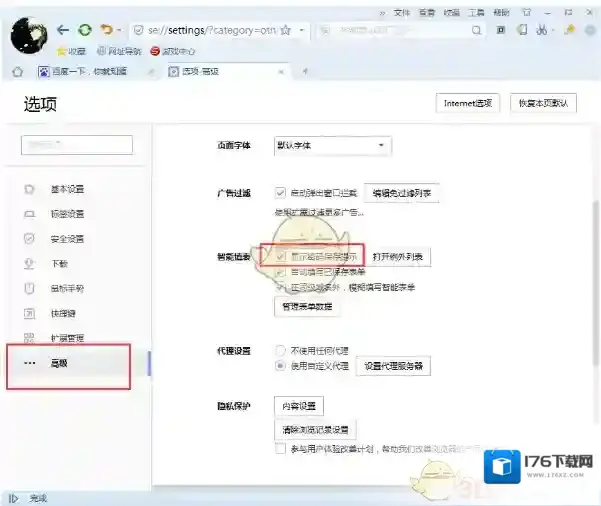The height and width of the screenshot is (506, 601).
Task: Toggle the popup window blocking checkbox
Action: pos(280,192)
